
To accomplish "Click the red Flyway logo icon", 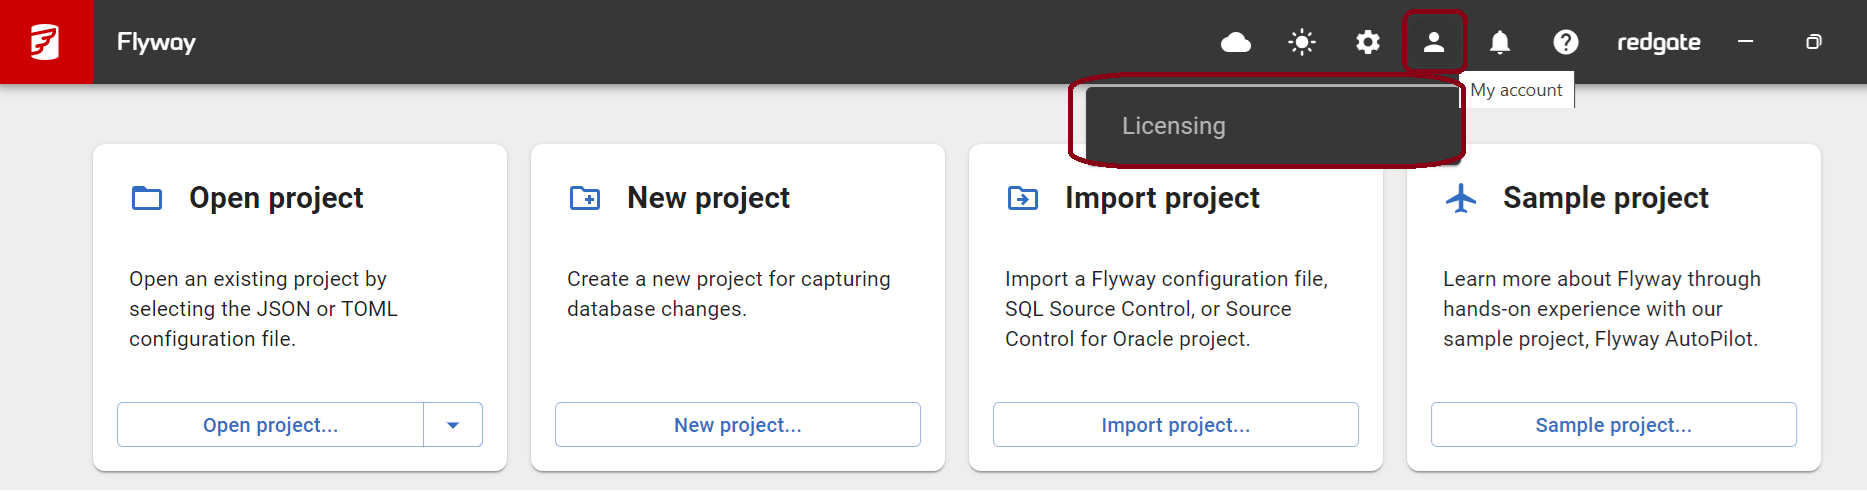I will (x=46, y=42).
